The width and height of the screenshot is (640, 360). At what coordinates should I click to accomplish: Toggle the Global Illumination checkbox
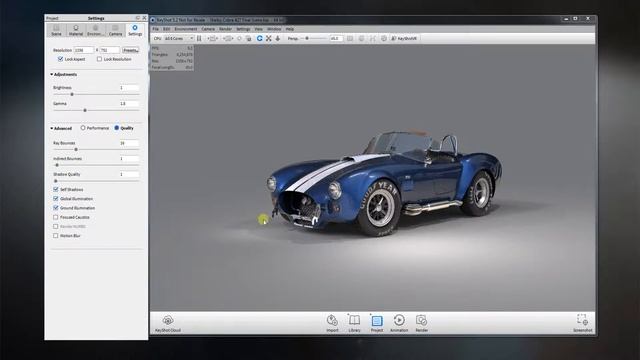coord(56,199)
